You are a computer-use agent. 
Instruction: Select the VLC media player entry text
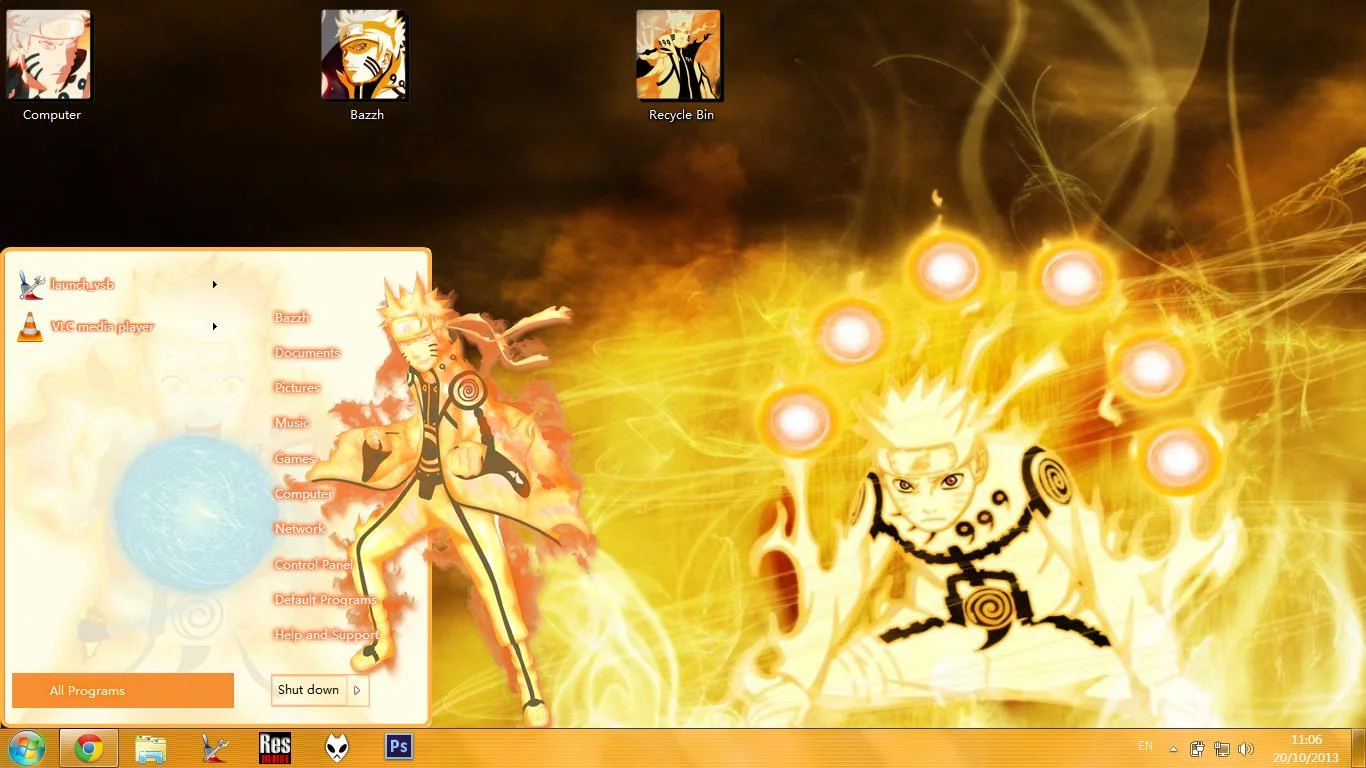point(102,327)
